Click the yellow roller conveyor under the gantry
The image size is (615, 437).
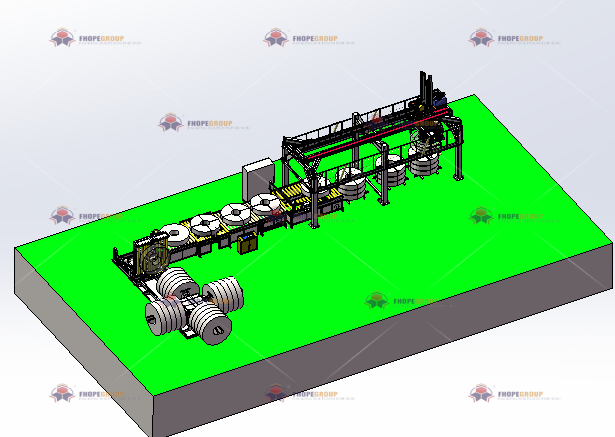[293, 193]
